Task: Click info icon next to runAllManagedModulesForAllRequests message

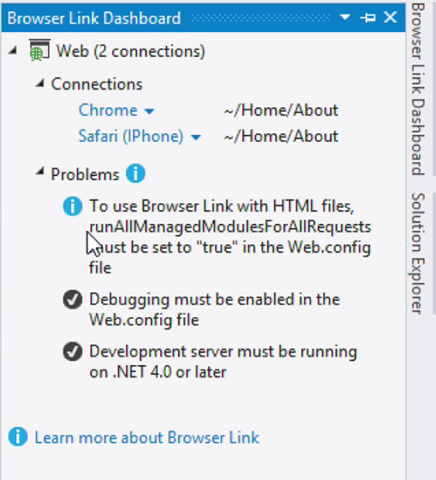Action: 72,206
